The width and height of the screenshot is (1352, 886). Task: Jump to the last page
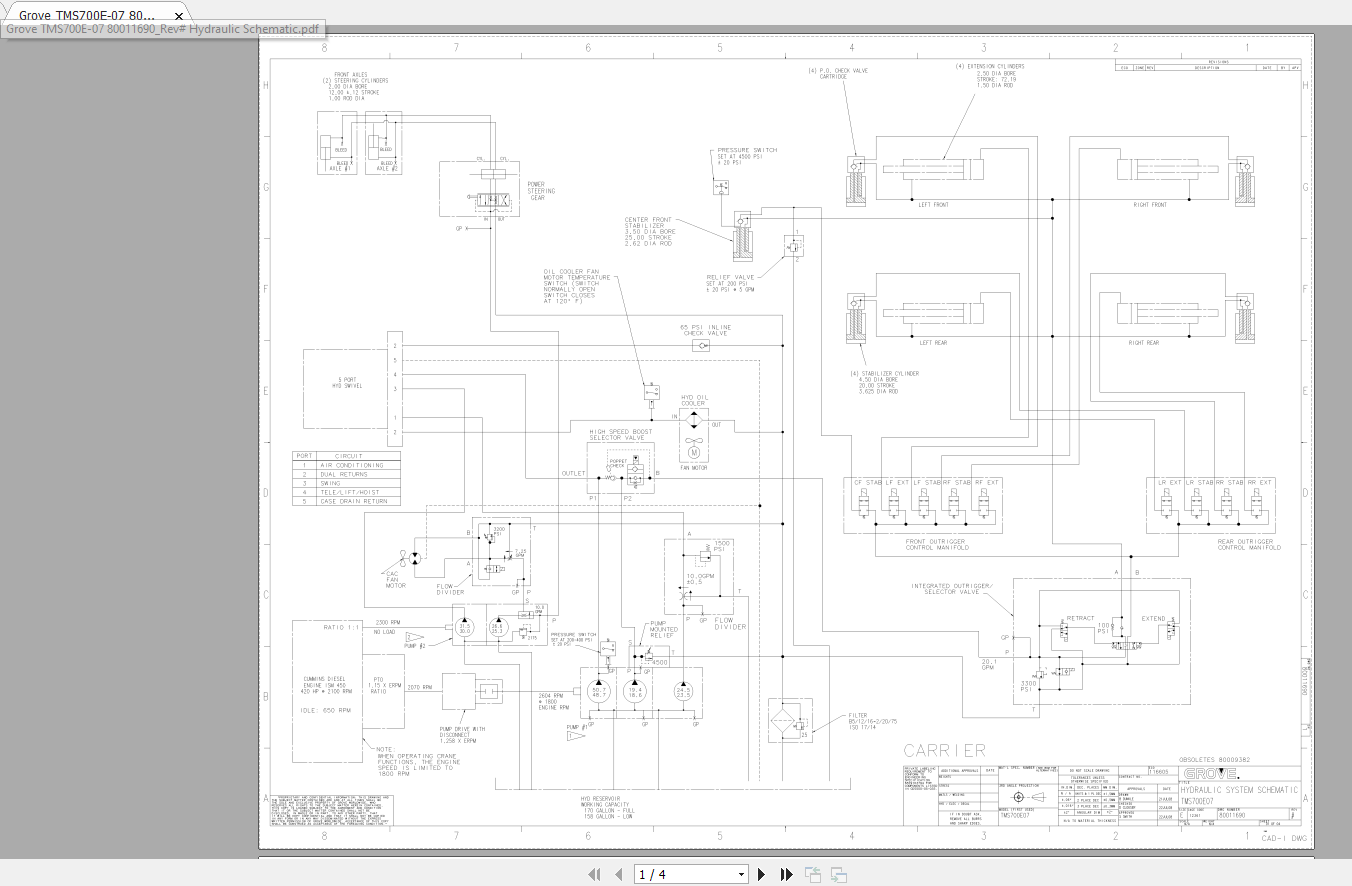(786, 874)
